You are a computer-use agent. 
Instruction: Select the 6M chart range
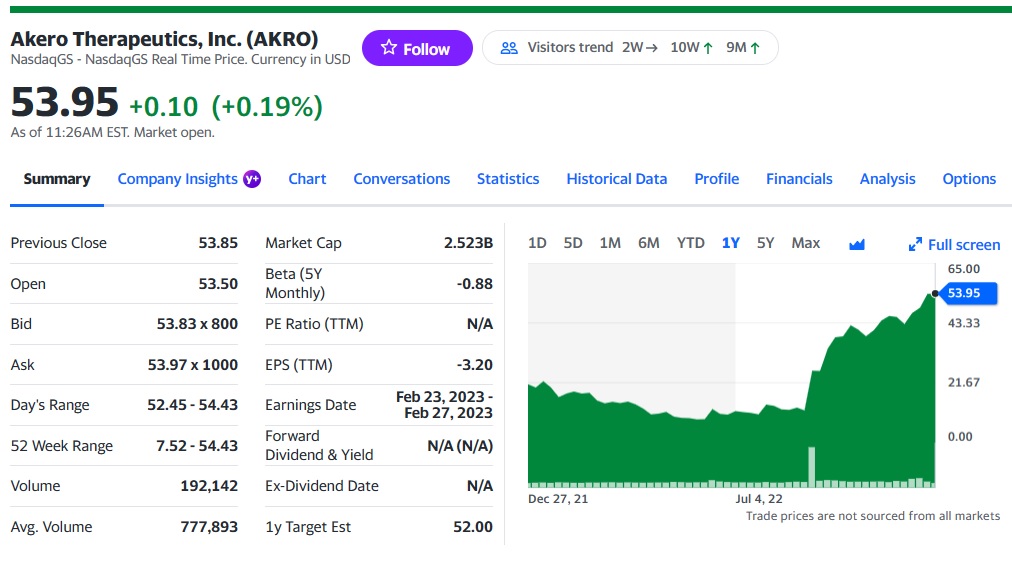coord(649,243)
